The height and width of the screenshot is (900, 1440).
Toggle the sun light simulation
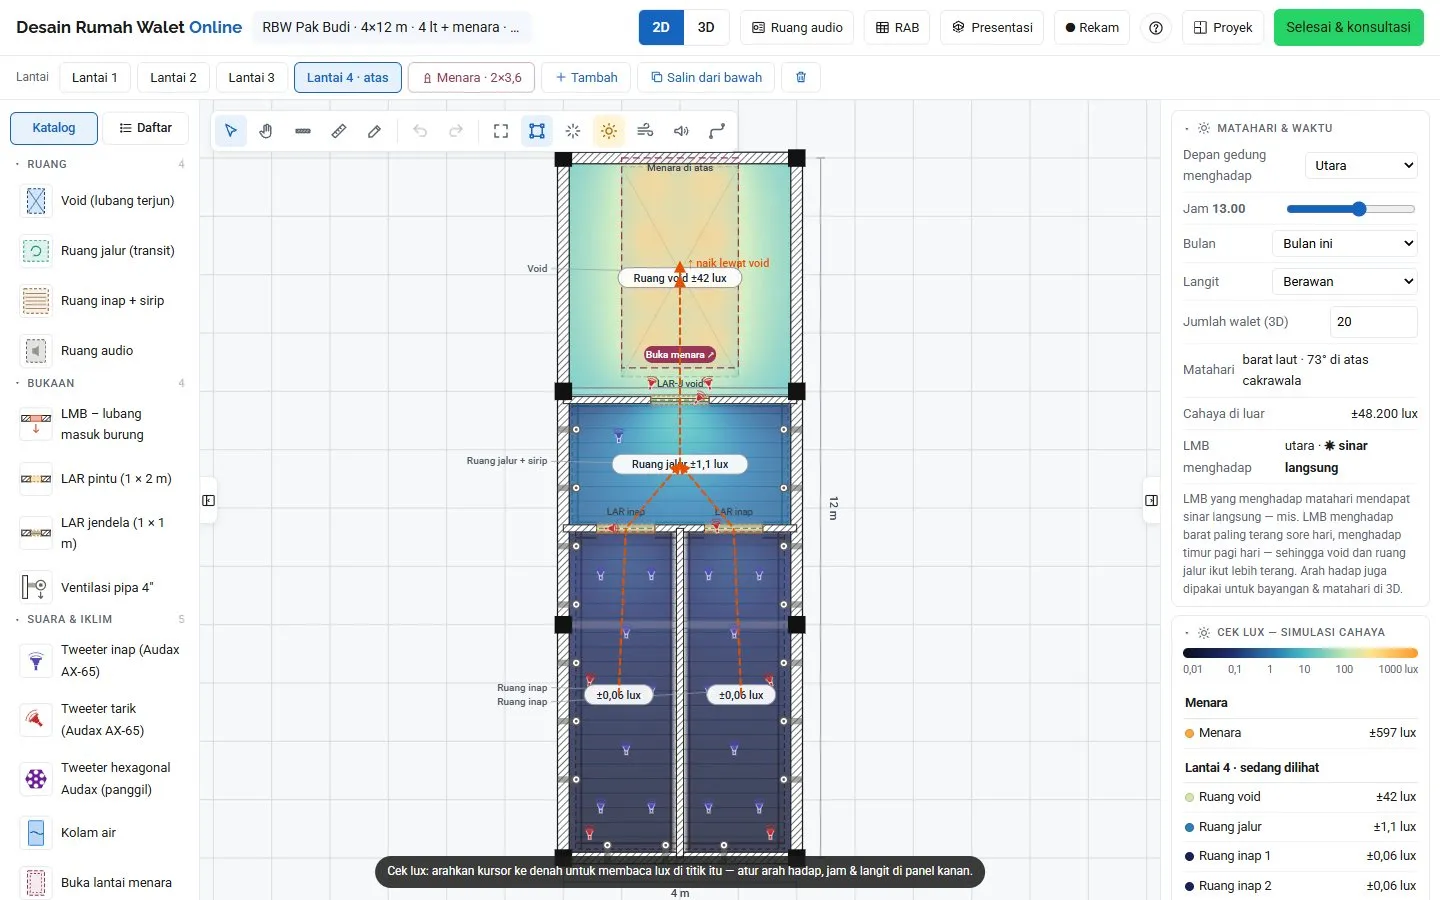point(609,131)
